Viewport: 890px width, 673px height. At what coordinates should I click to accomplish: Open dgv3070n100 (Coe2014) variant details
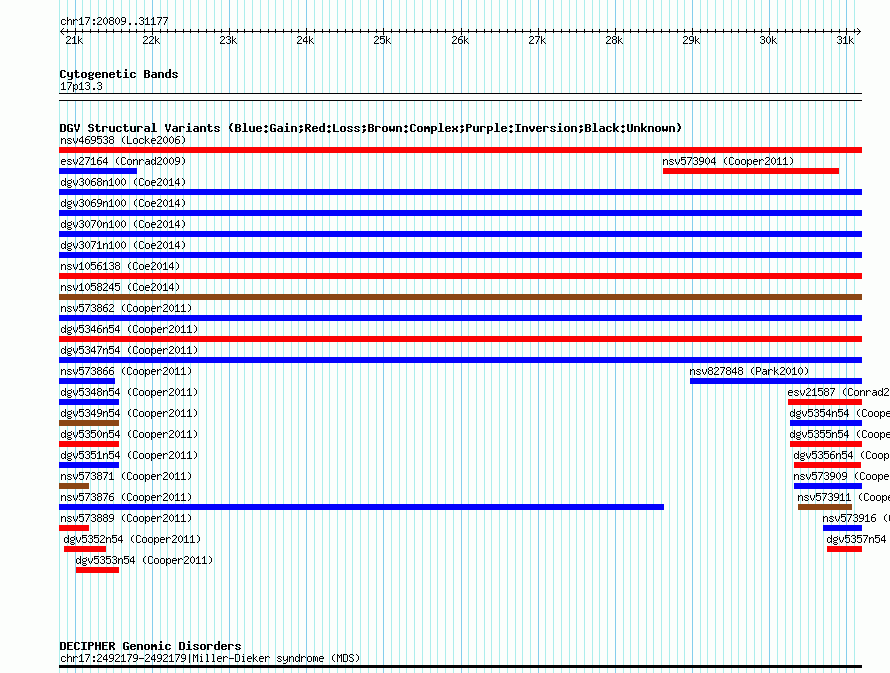click(460, 234)
